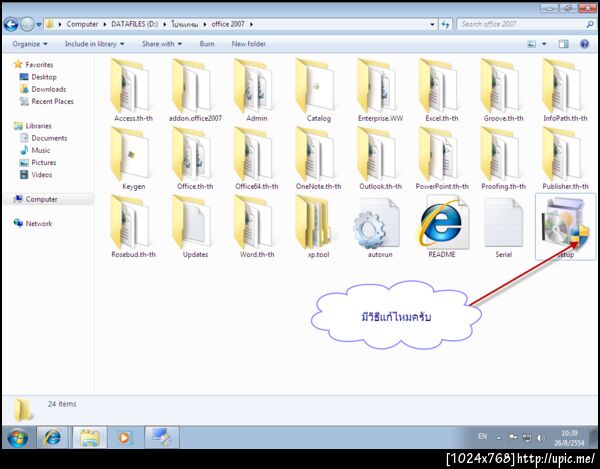
Task: Select the setup installer file
Action: 565,227
